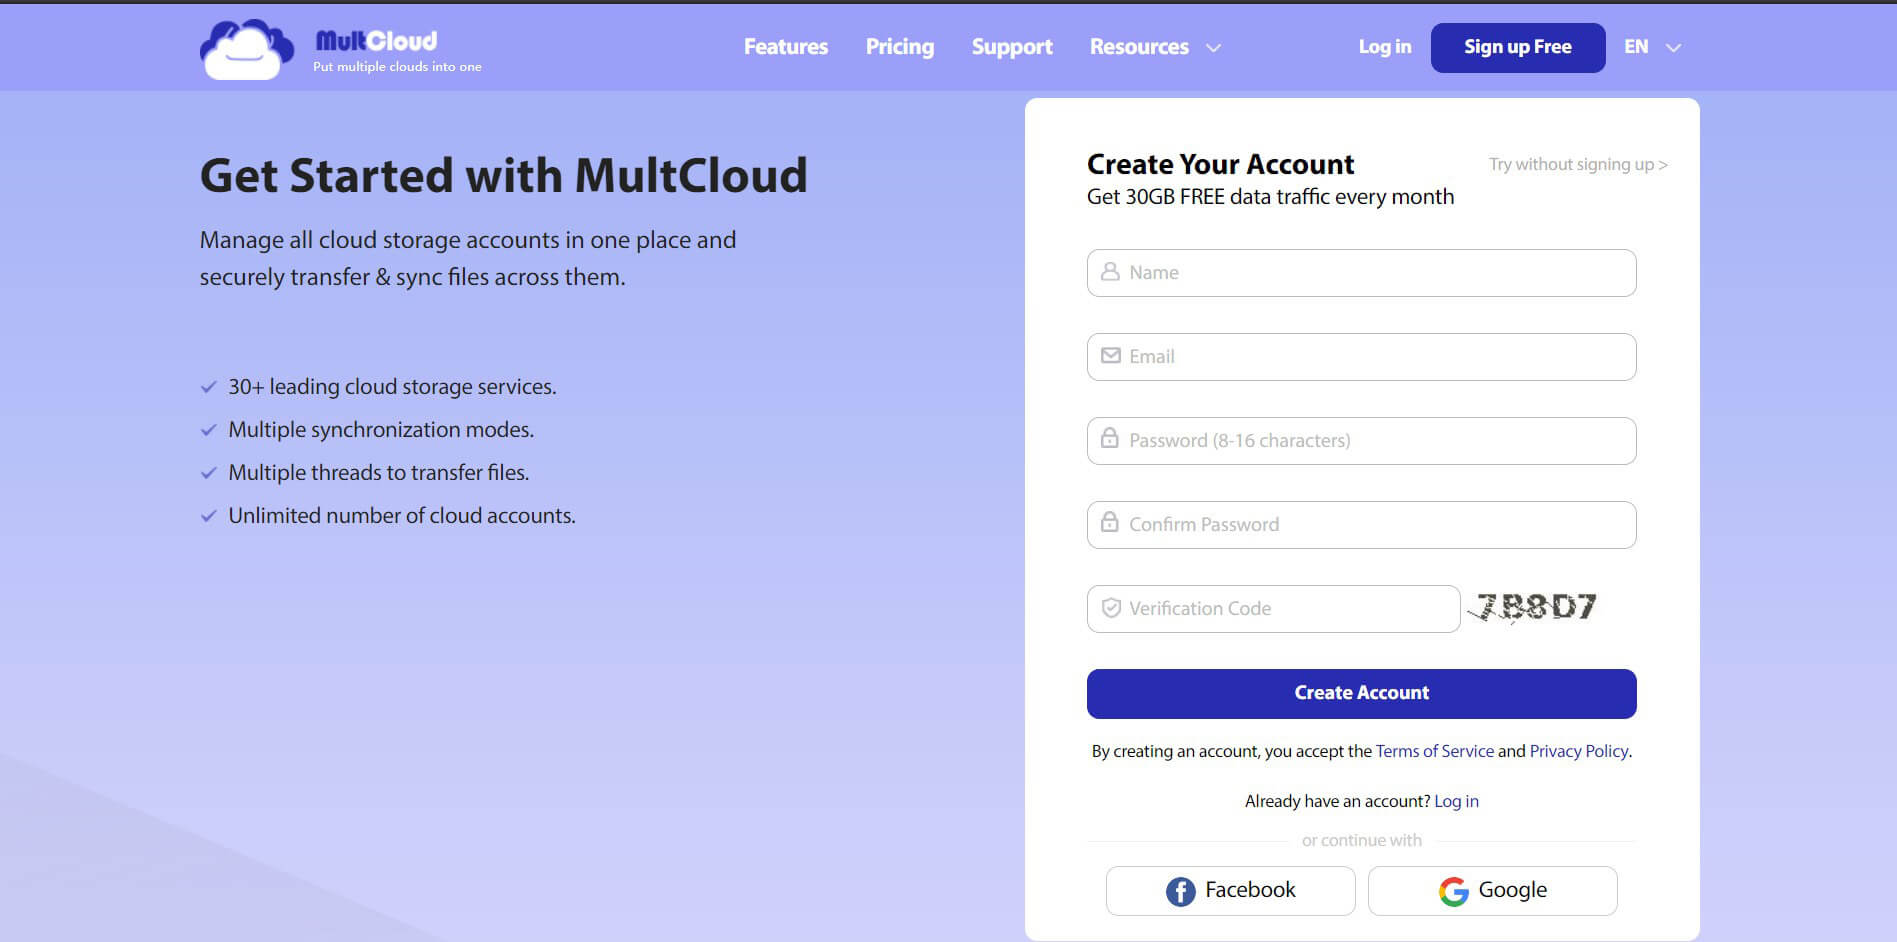Viewport: 1897px width, 942px height.
Task: Select the Google icon for social login
Action: click(1453, 890)
